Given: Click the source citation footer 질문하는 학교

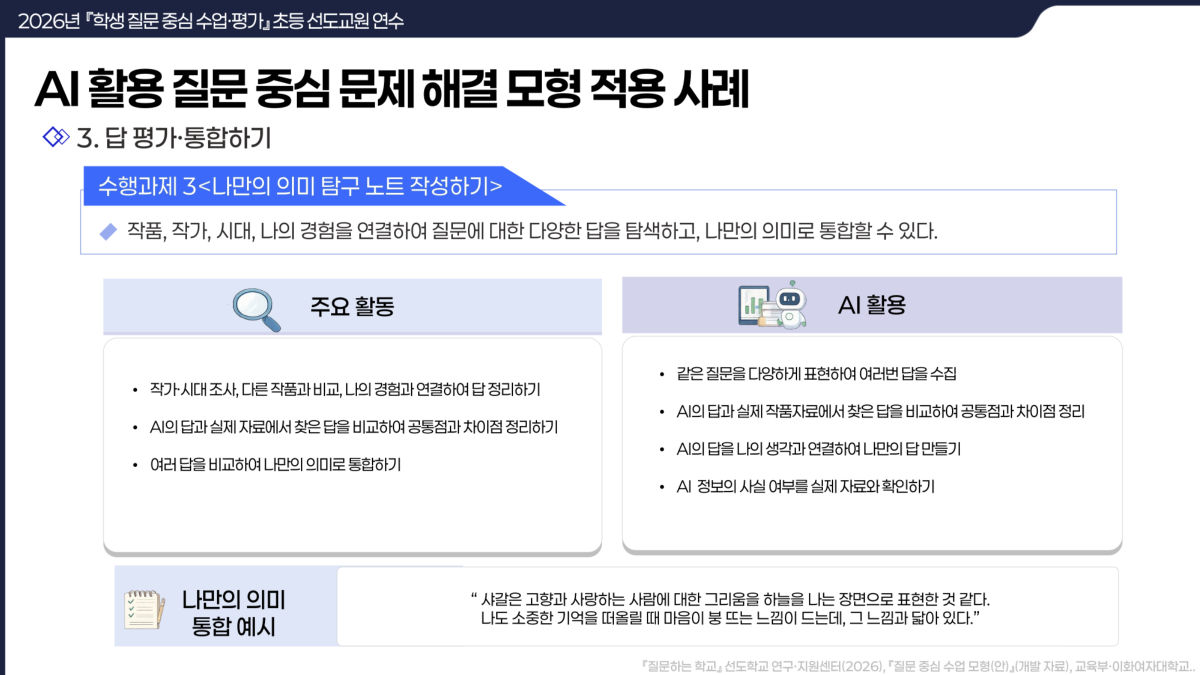Looking at the screenshot, I should coord(916,664).
